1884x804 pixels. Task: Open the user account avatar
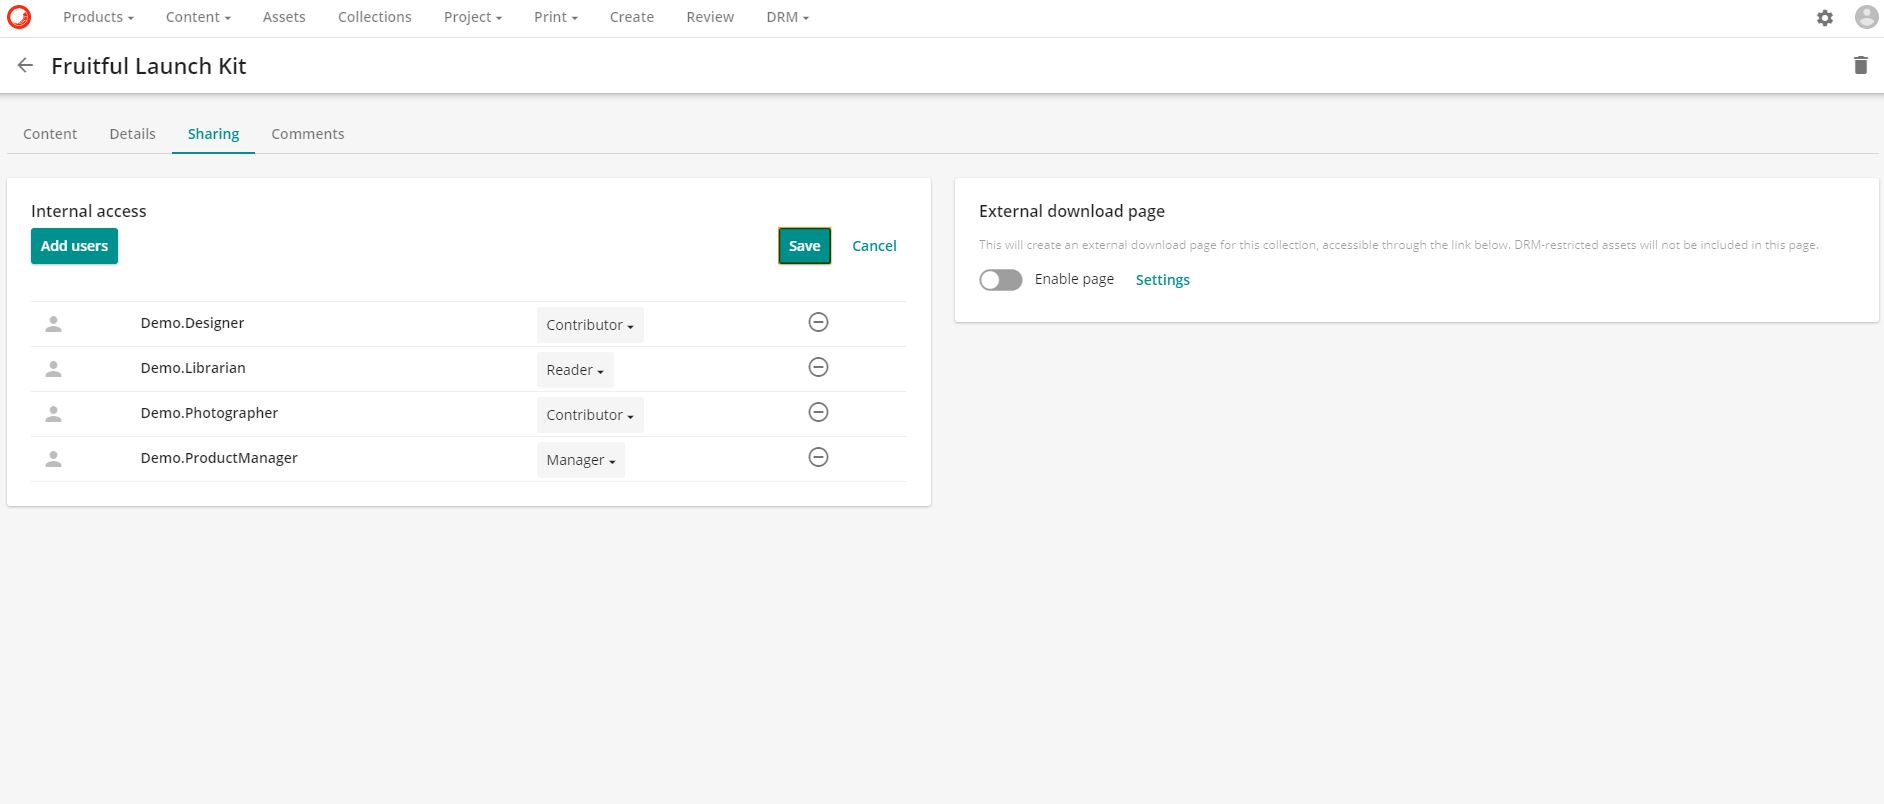[x=1866, y=17]
